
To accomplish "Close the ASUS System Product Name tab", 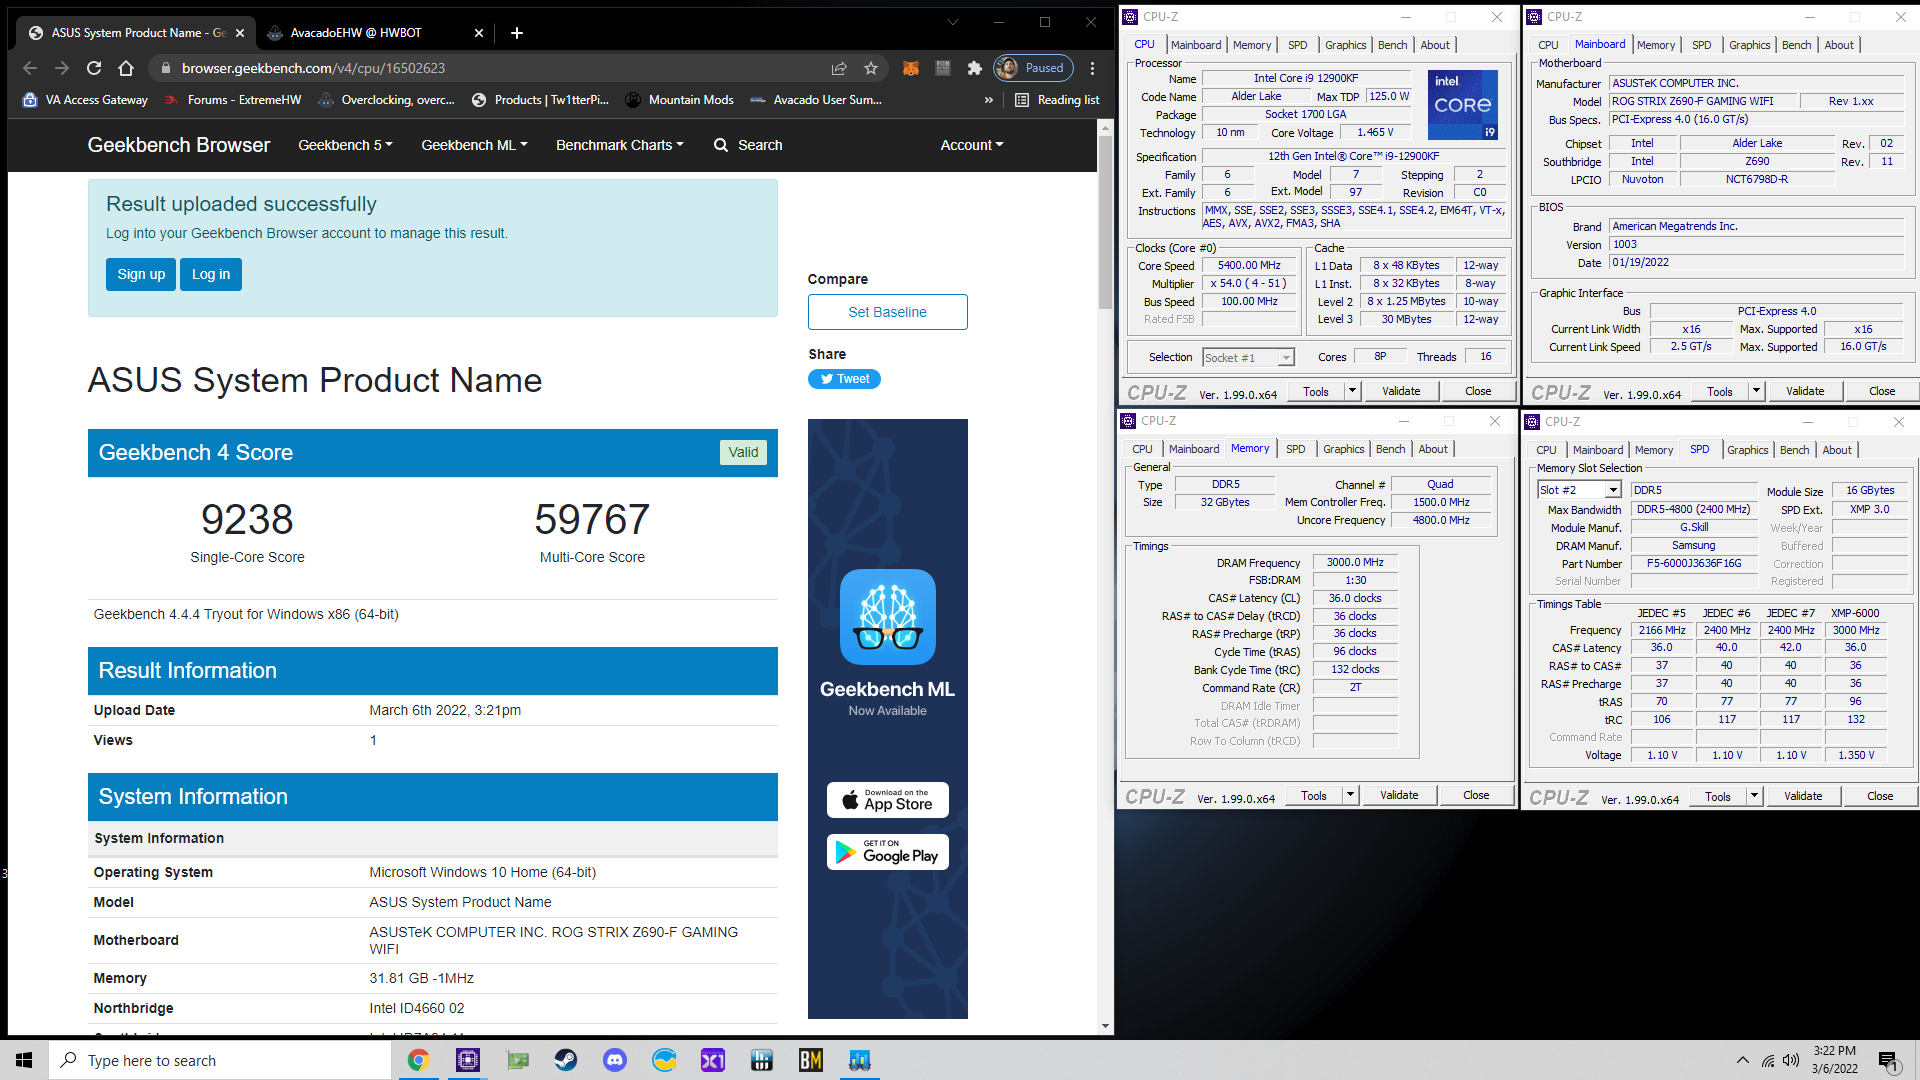I will coord(240,33).
